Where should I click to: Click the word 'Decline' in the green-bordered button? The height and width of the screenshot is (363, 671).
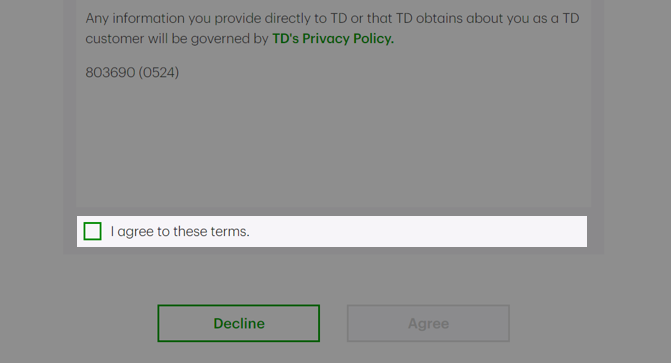pos(239,323)
